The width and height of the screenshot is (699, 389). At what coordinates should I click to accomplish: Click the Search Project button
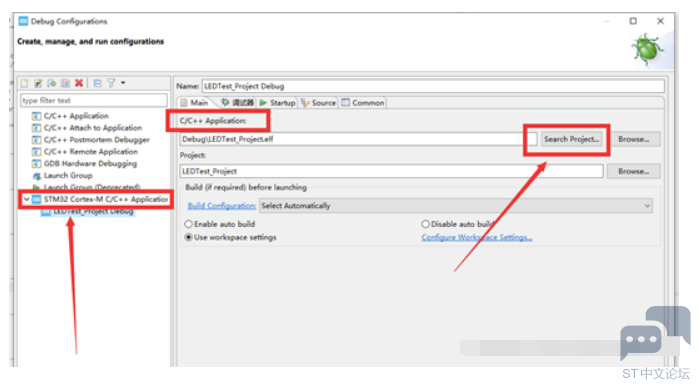click(x=571, y=139)
